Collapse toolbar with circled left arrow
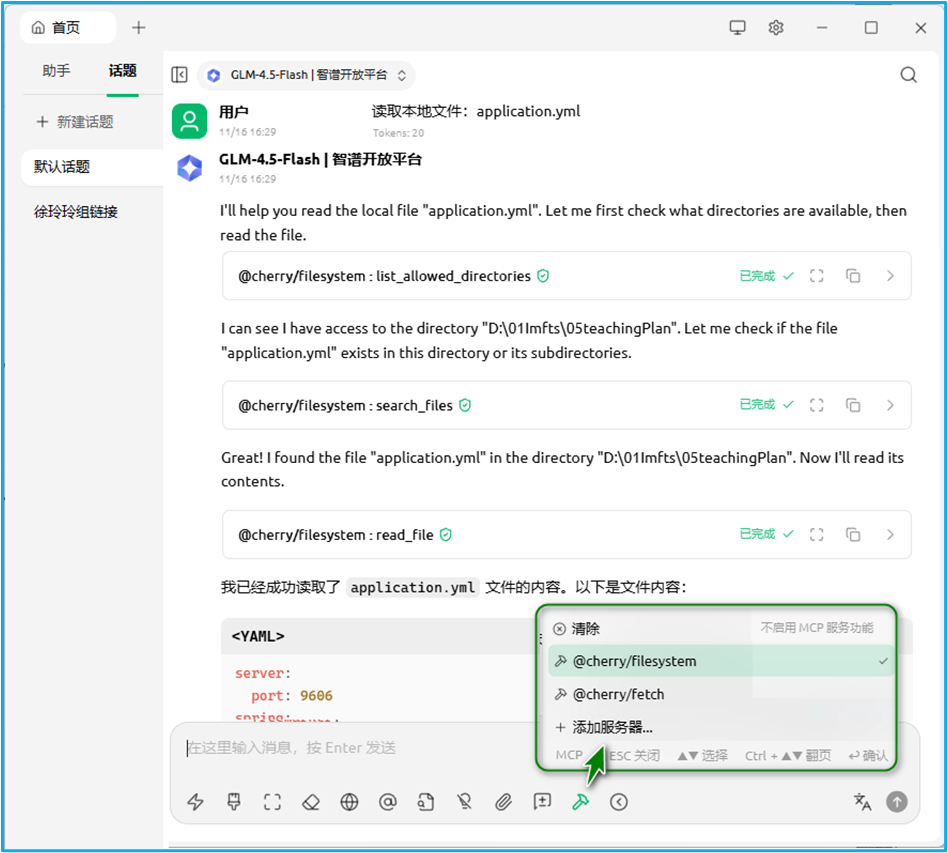This screenshot has height=853, width=948. (x=618, y=802)
